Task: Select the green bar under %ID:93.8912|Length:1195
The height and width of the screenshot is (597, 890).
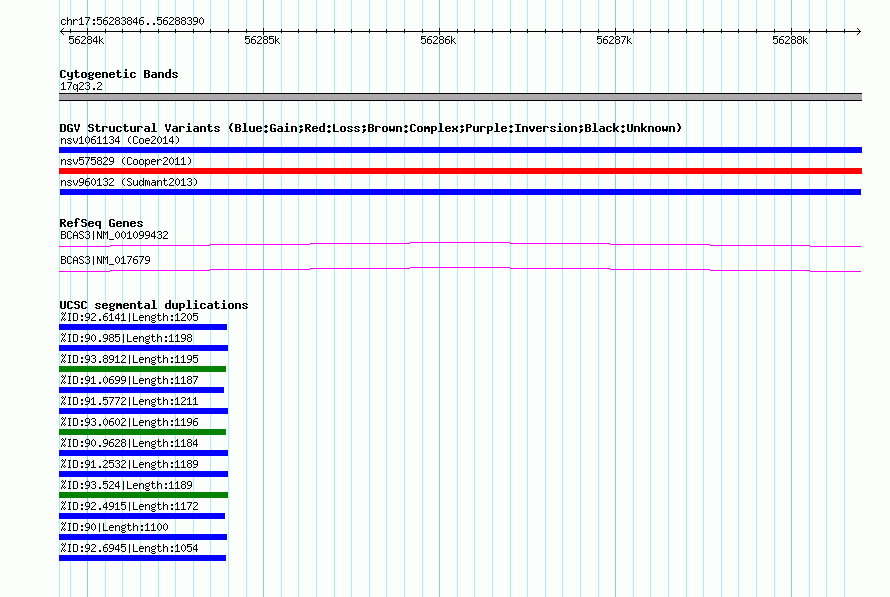Action: [142, 369]
